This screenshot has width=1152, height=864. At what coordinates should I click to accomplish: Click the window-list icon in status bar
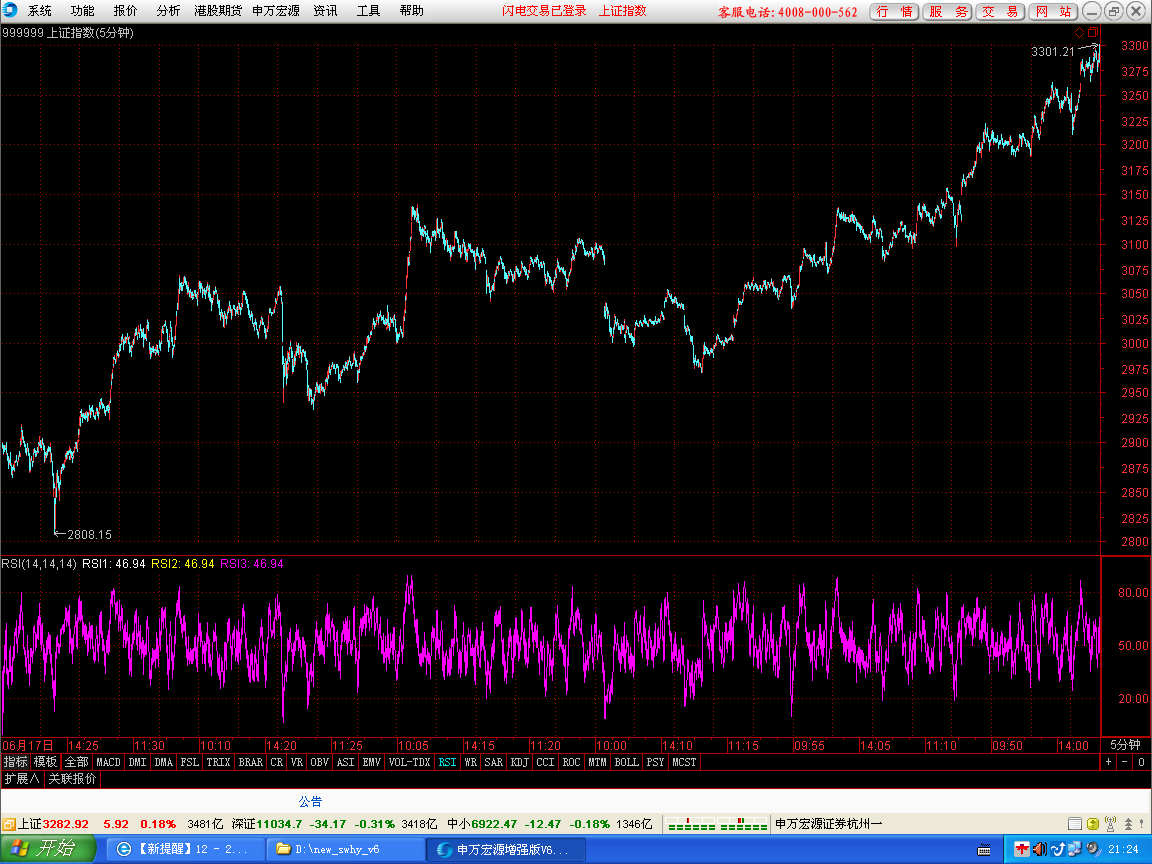[x=1075, y=824]
